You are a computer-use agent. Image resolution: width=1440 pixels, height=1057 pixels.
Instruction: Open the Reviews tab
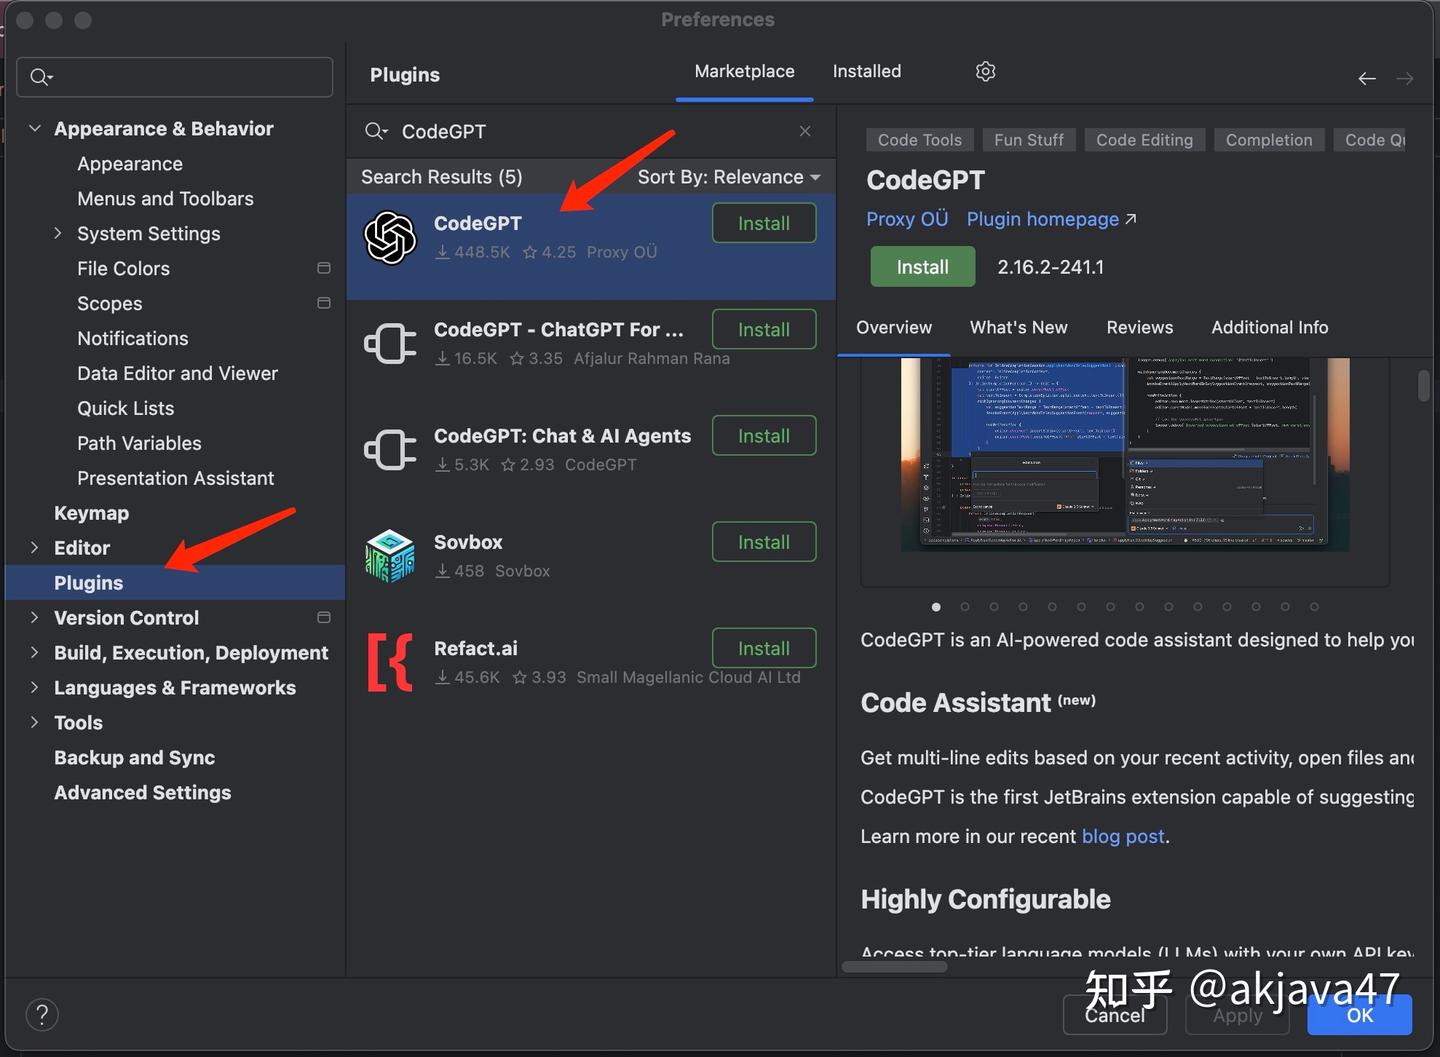tap(1139, 327)
